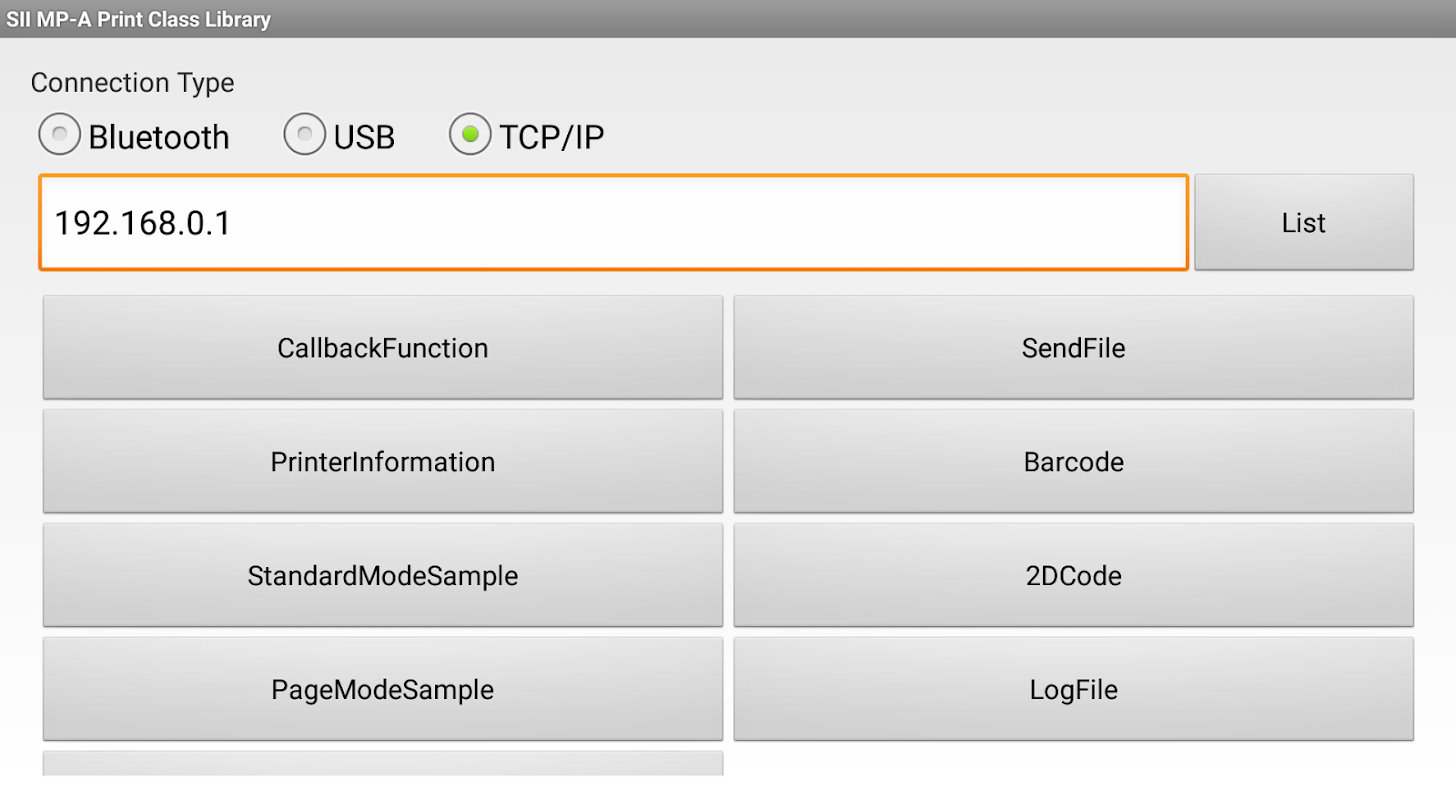Screen dimensions: 1456x800
Task: Launch the Barcode sample
Action: point(1073,462)
